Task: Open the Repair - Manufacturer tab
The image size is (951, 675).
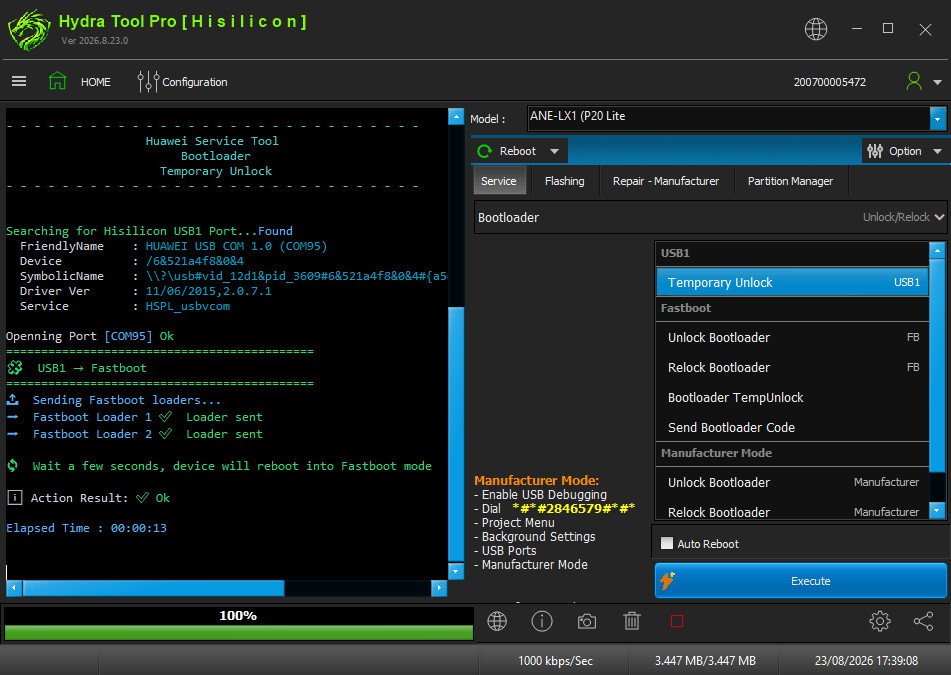Action: [x=665, y=181]
